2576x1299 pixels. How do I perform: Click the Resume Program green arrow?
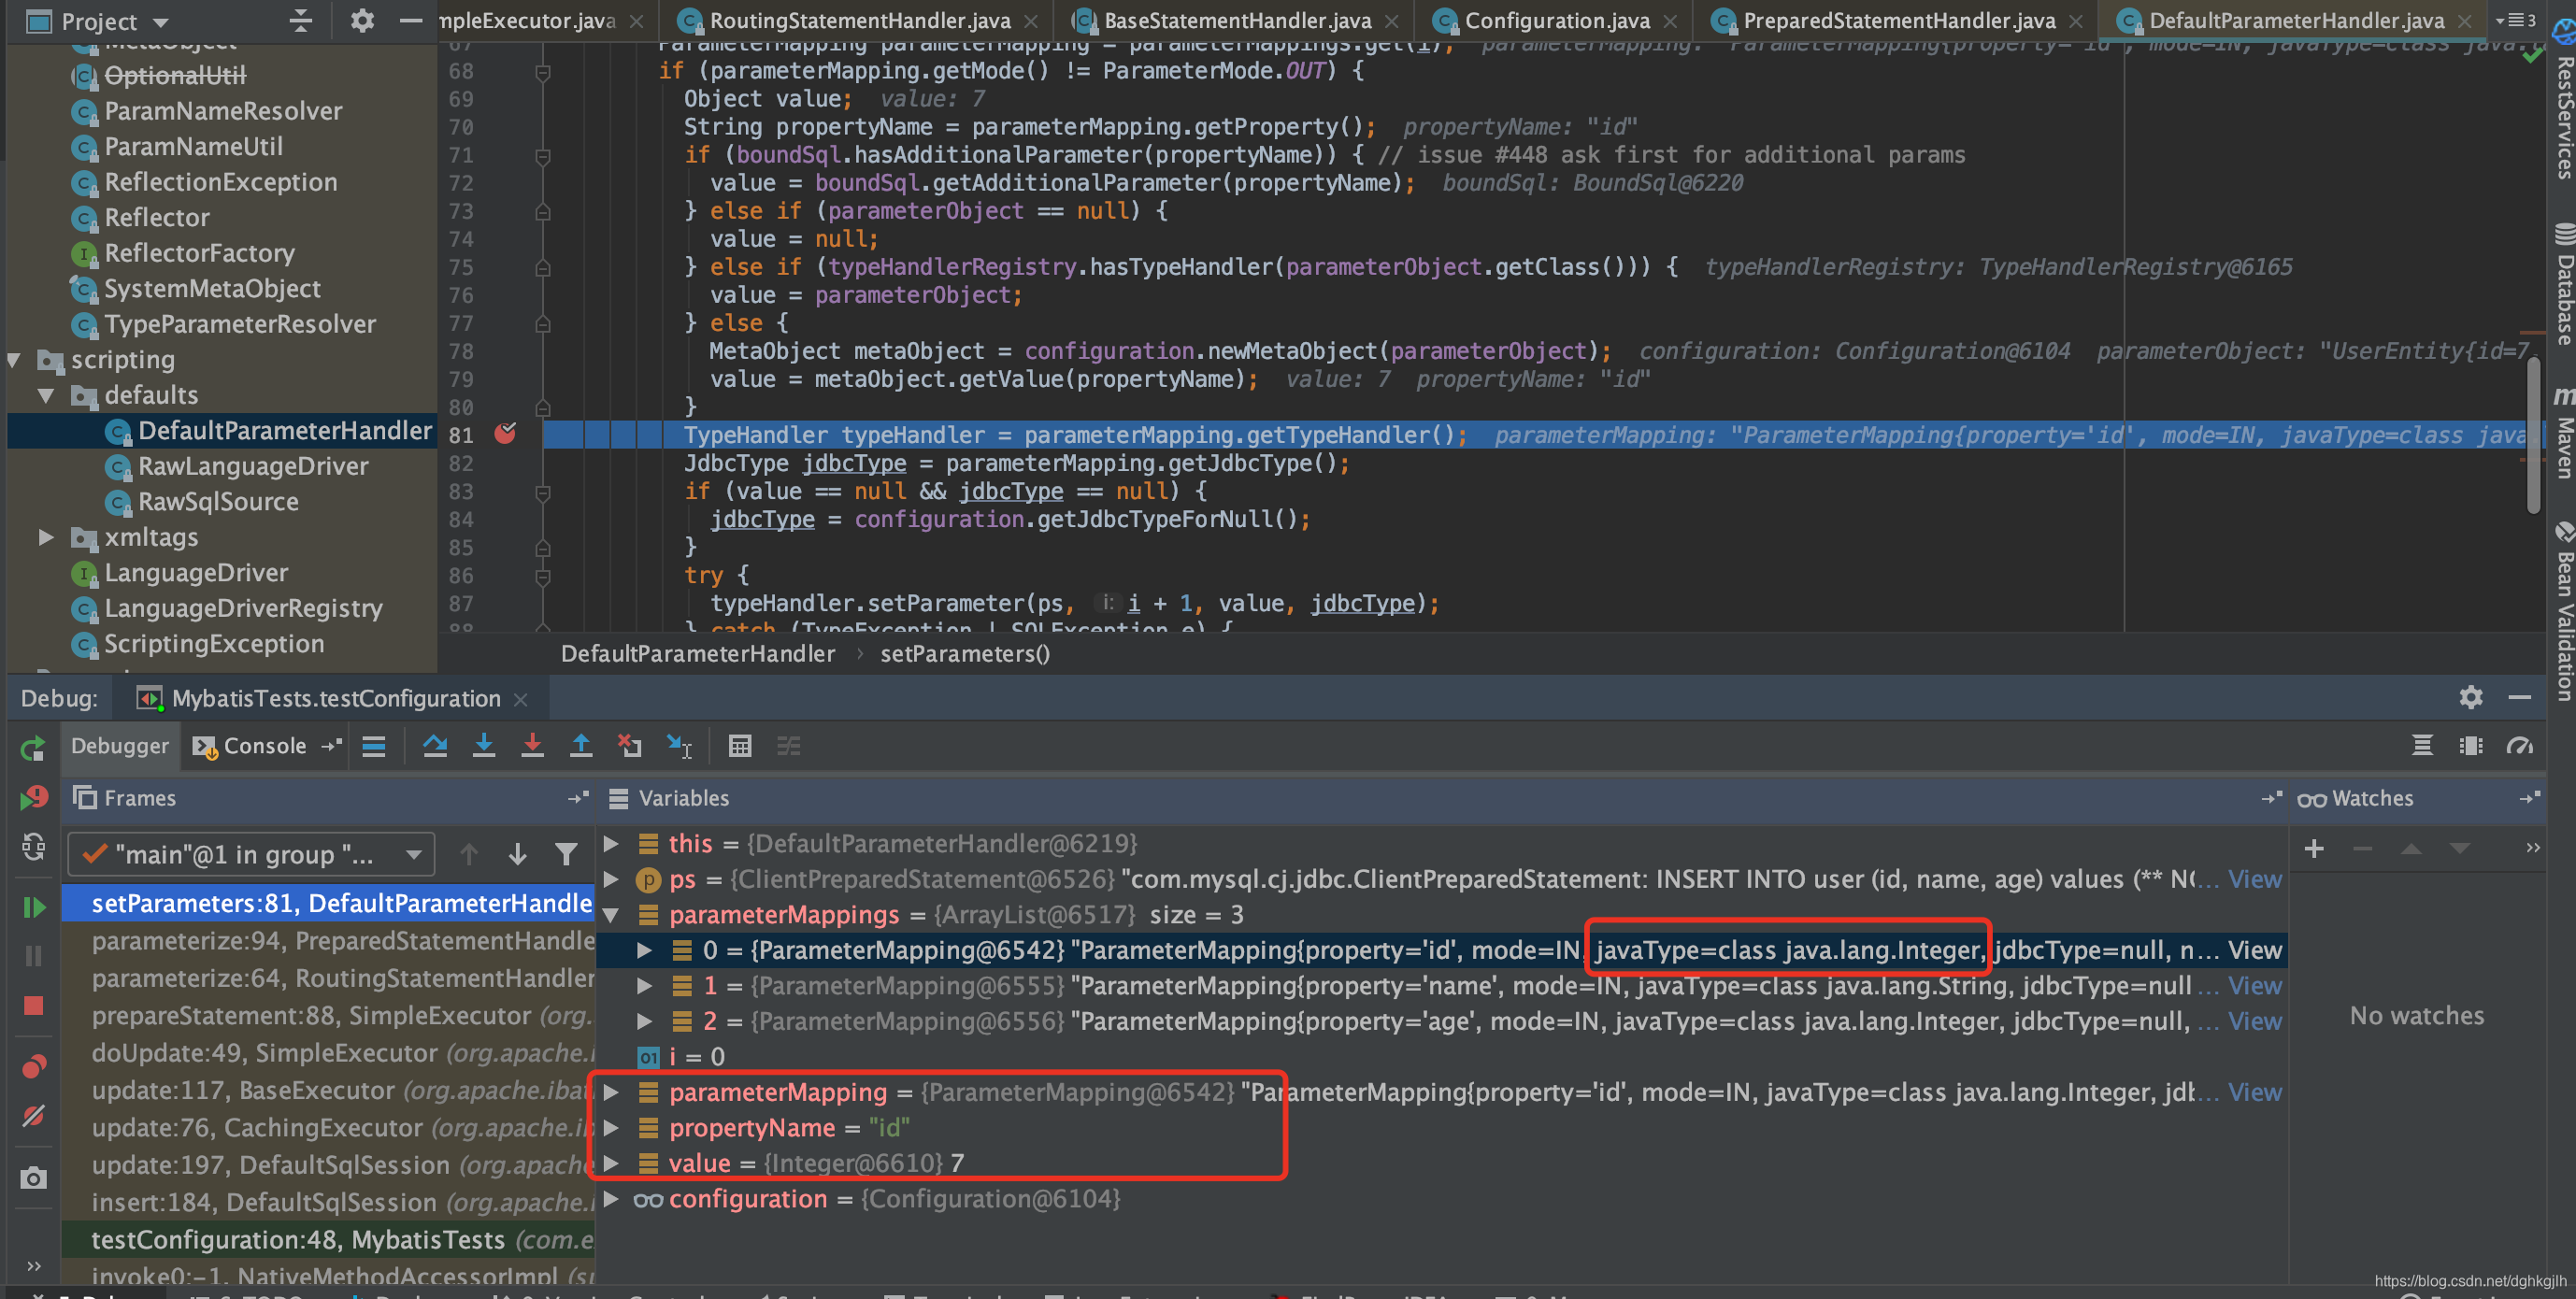pyautogui.click(x=33, y=907)
